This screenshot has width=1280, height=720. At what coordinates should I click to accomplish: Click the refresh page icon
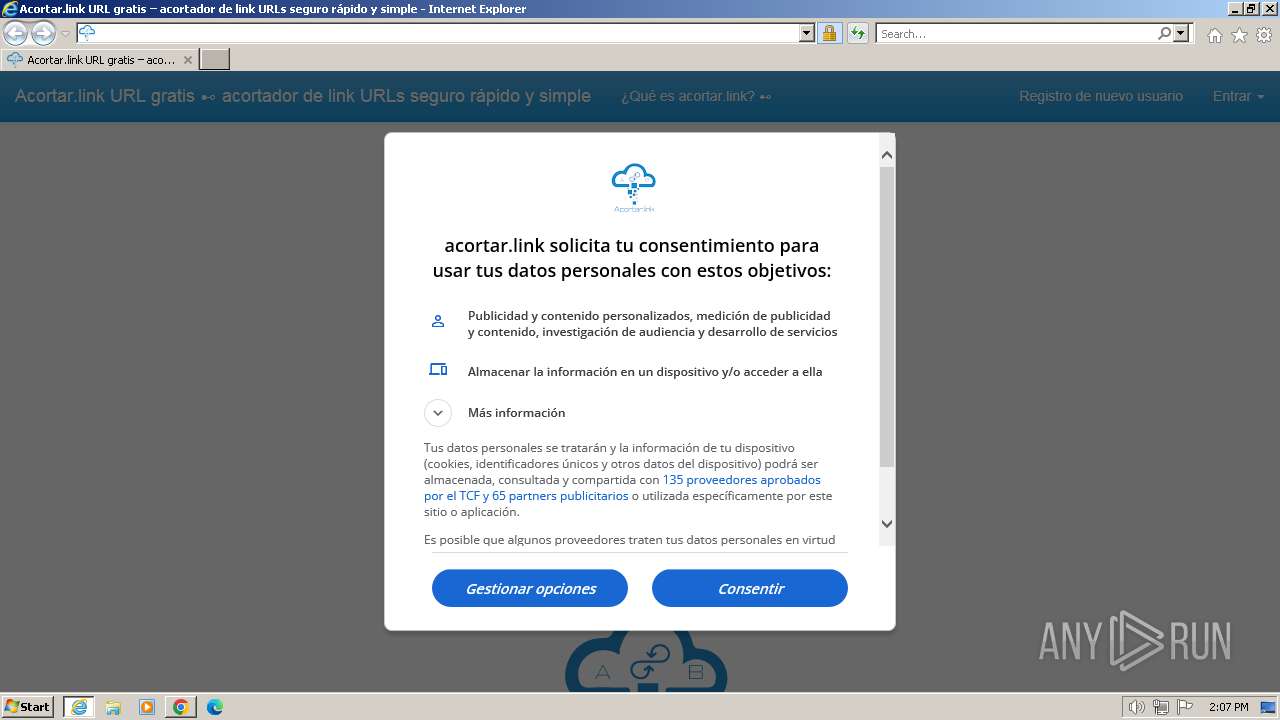pos(857,33)
